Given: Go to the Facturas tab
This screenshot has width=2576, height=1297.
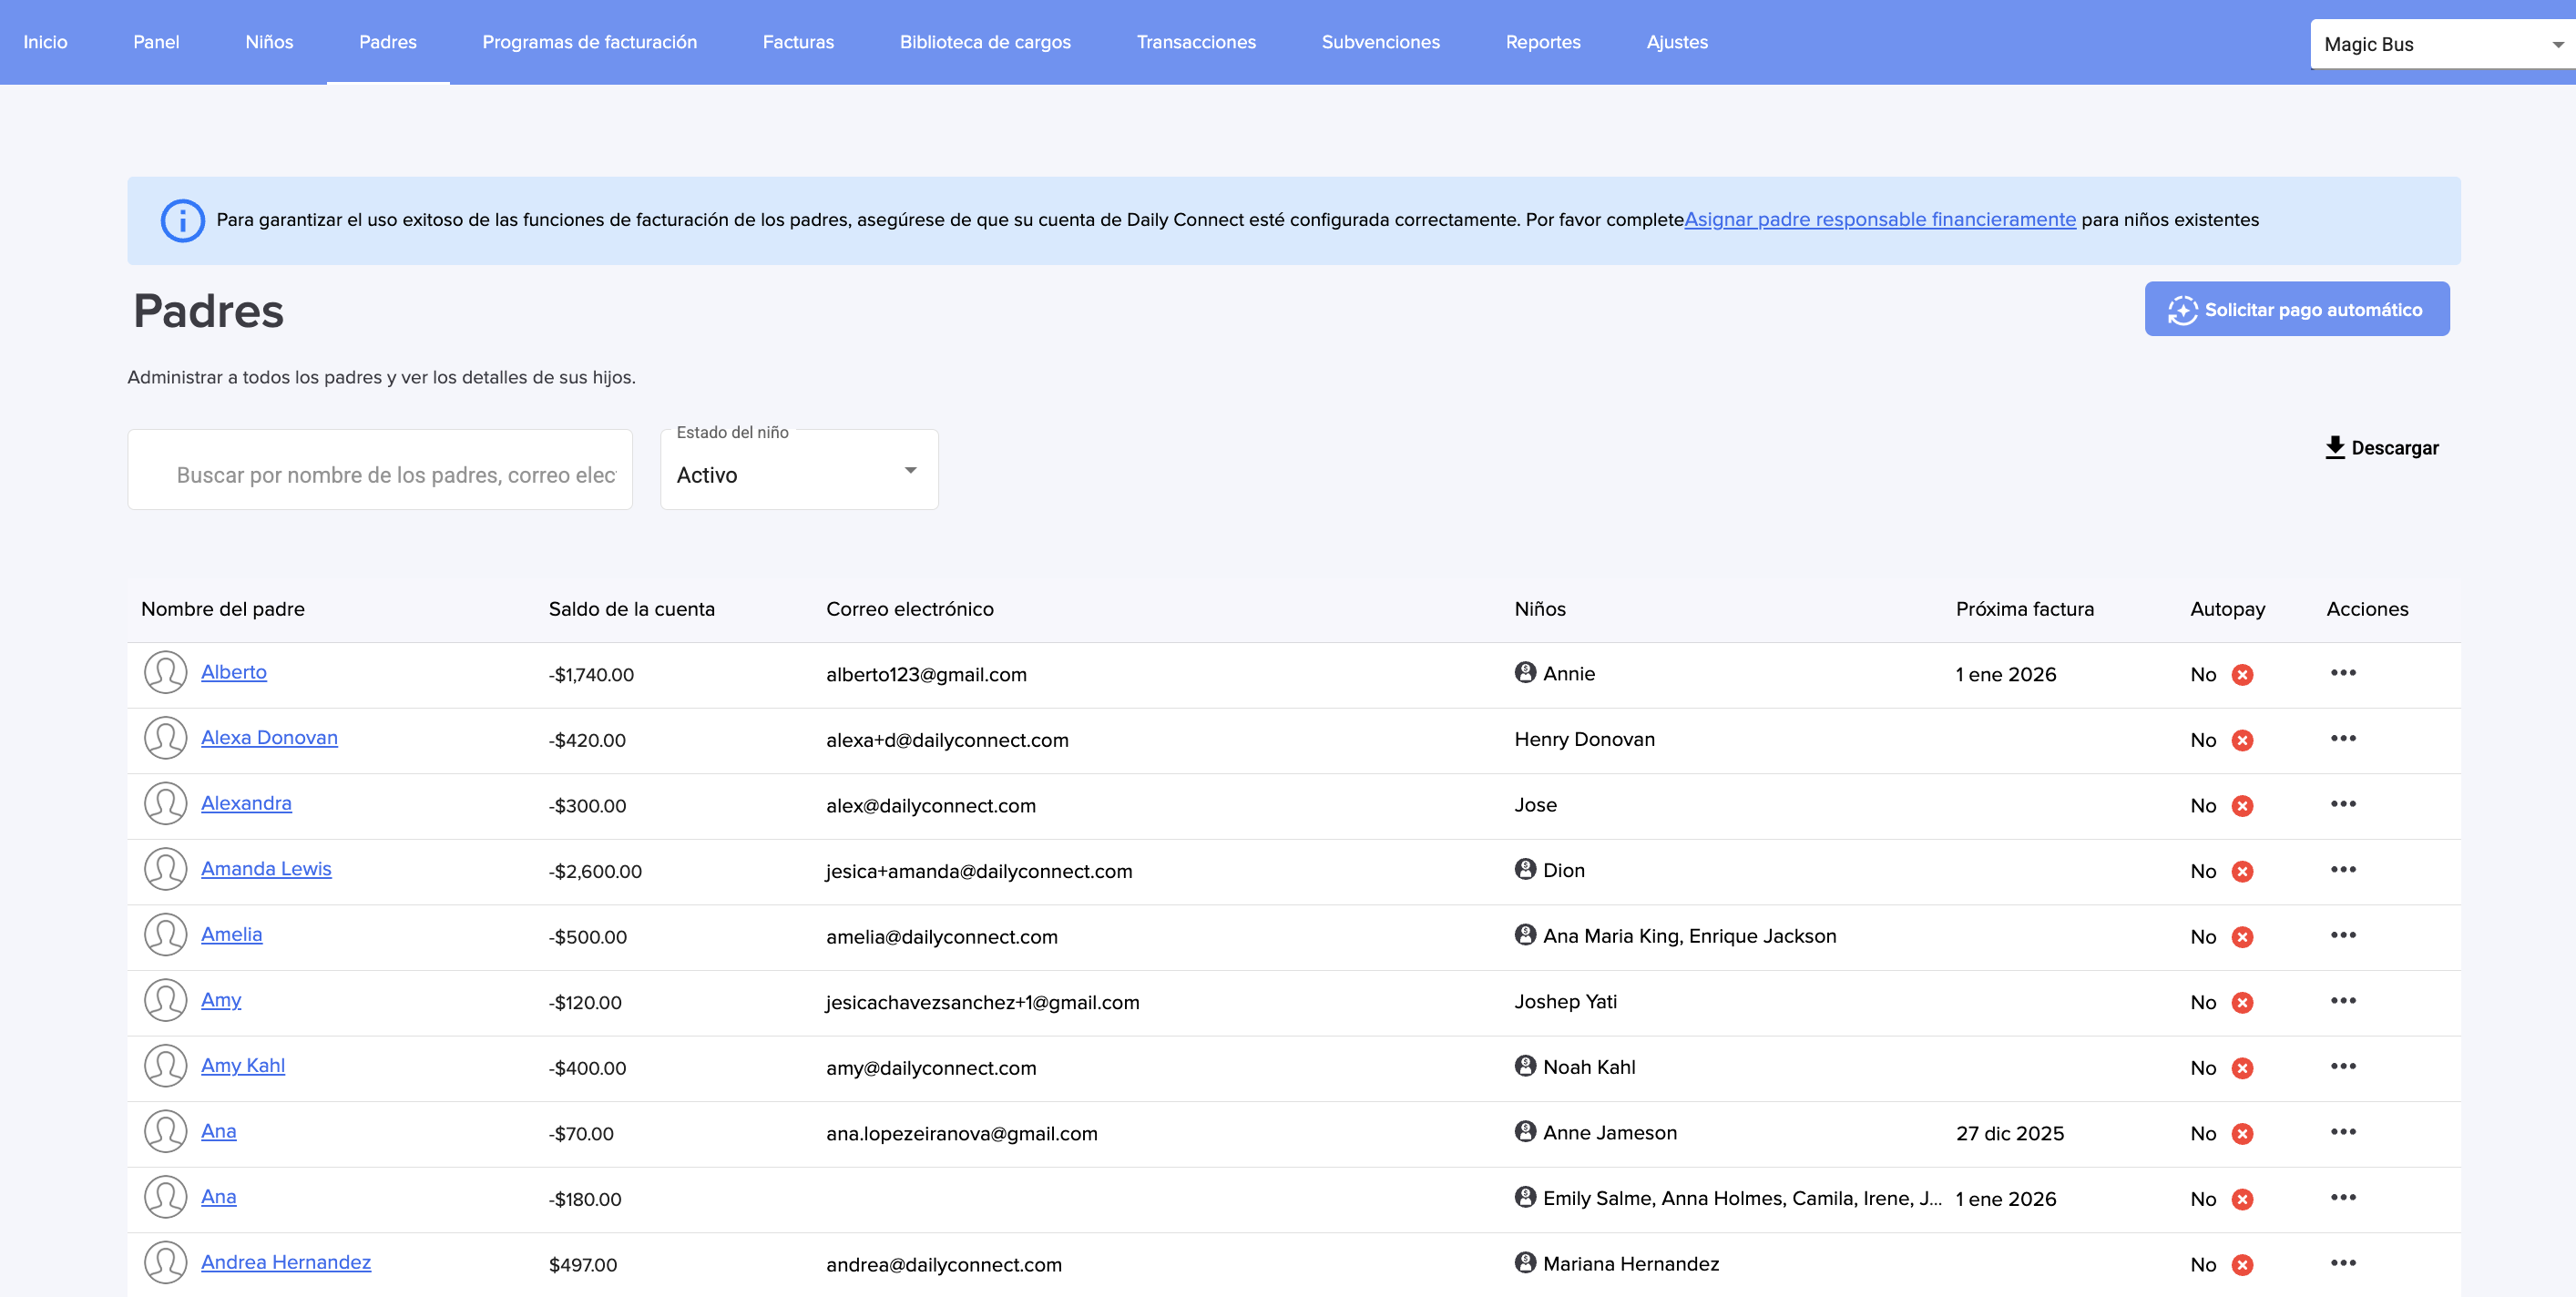Looking at the screenshot, I should tap(797, 42).
